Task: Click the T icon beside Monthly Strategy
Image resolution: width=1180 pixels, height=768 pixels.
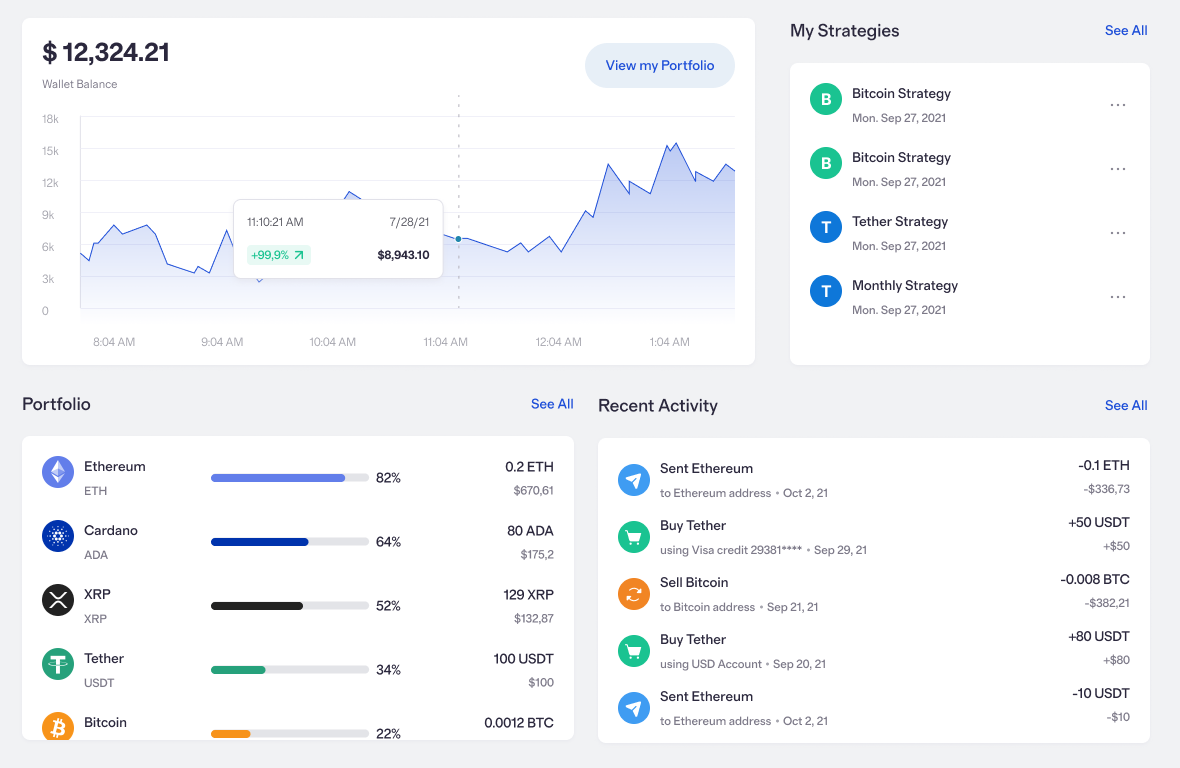Action: tap(825, 292)
